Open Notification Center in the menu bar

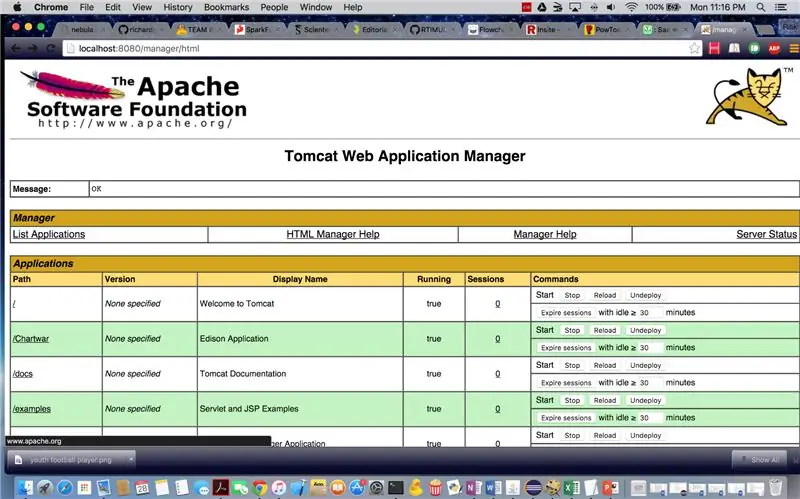(x=781, y=7)
